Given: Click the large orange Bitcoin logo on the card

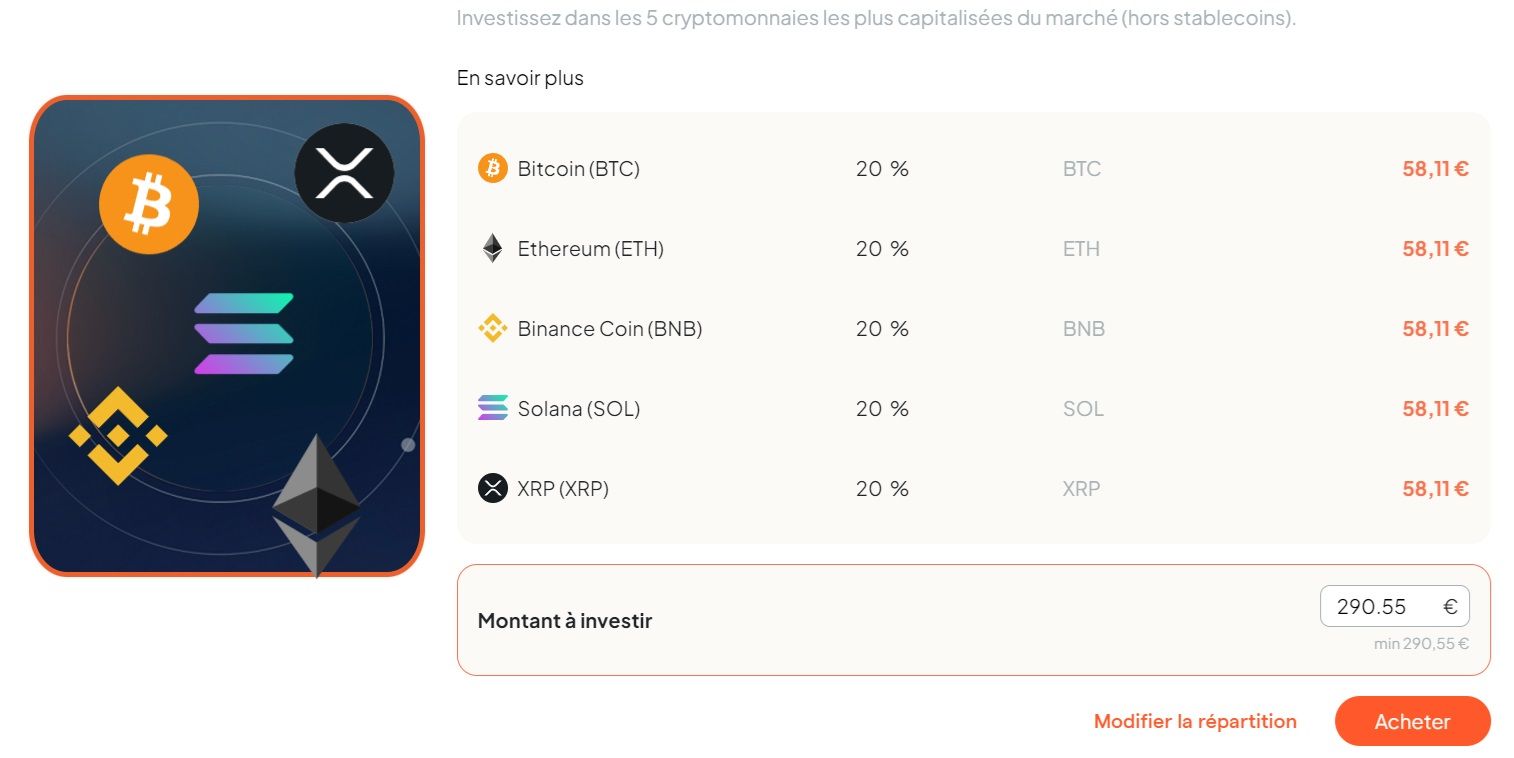Looking at the screenshot, I should pos(149,204).
